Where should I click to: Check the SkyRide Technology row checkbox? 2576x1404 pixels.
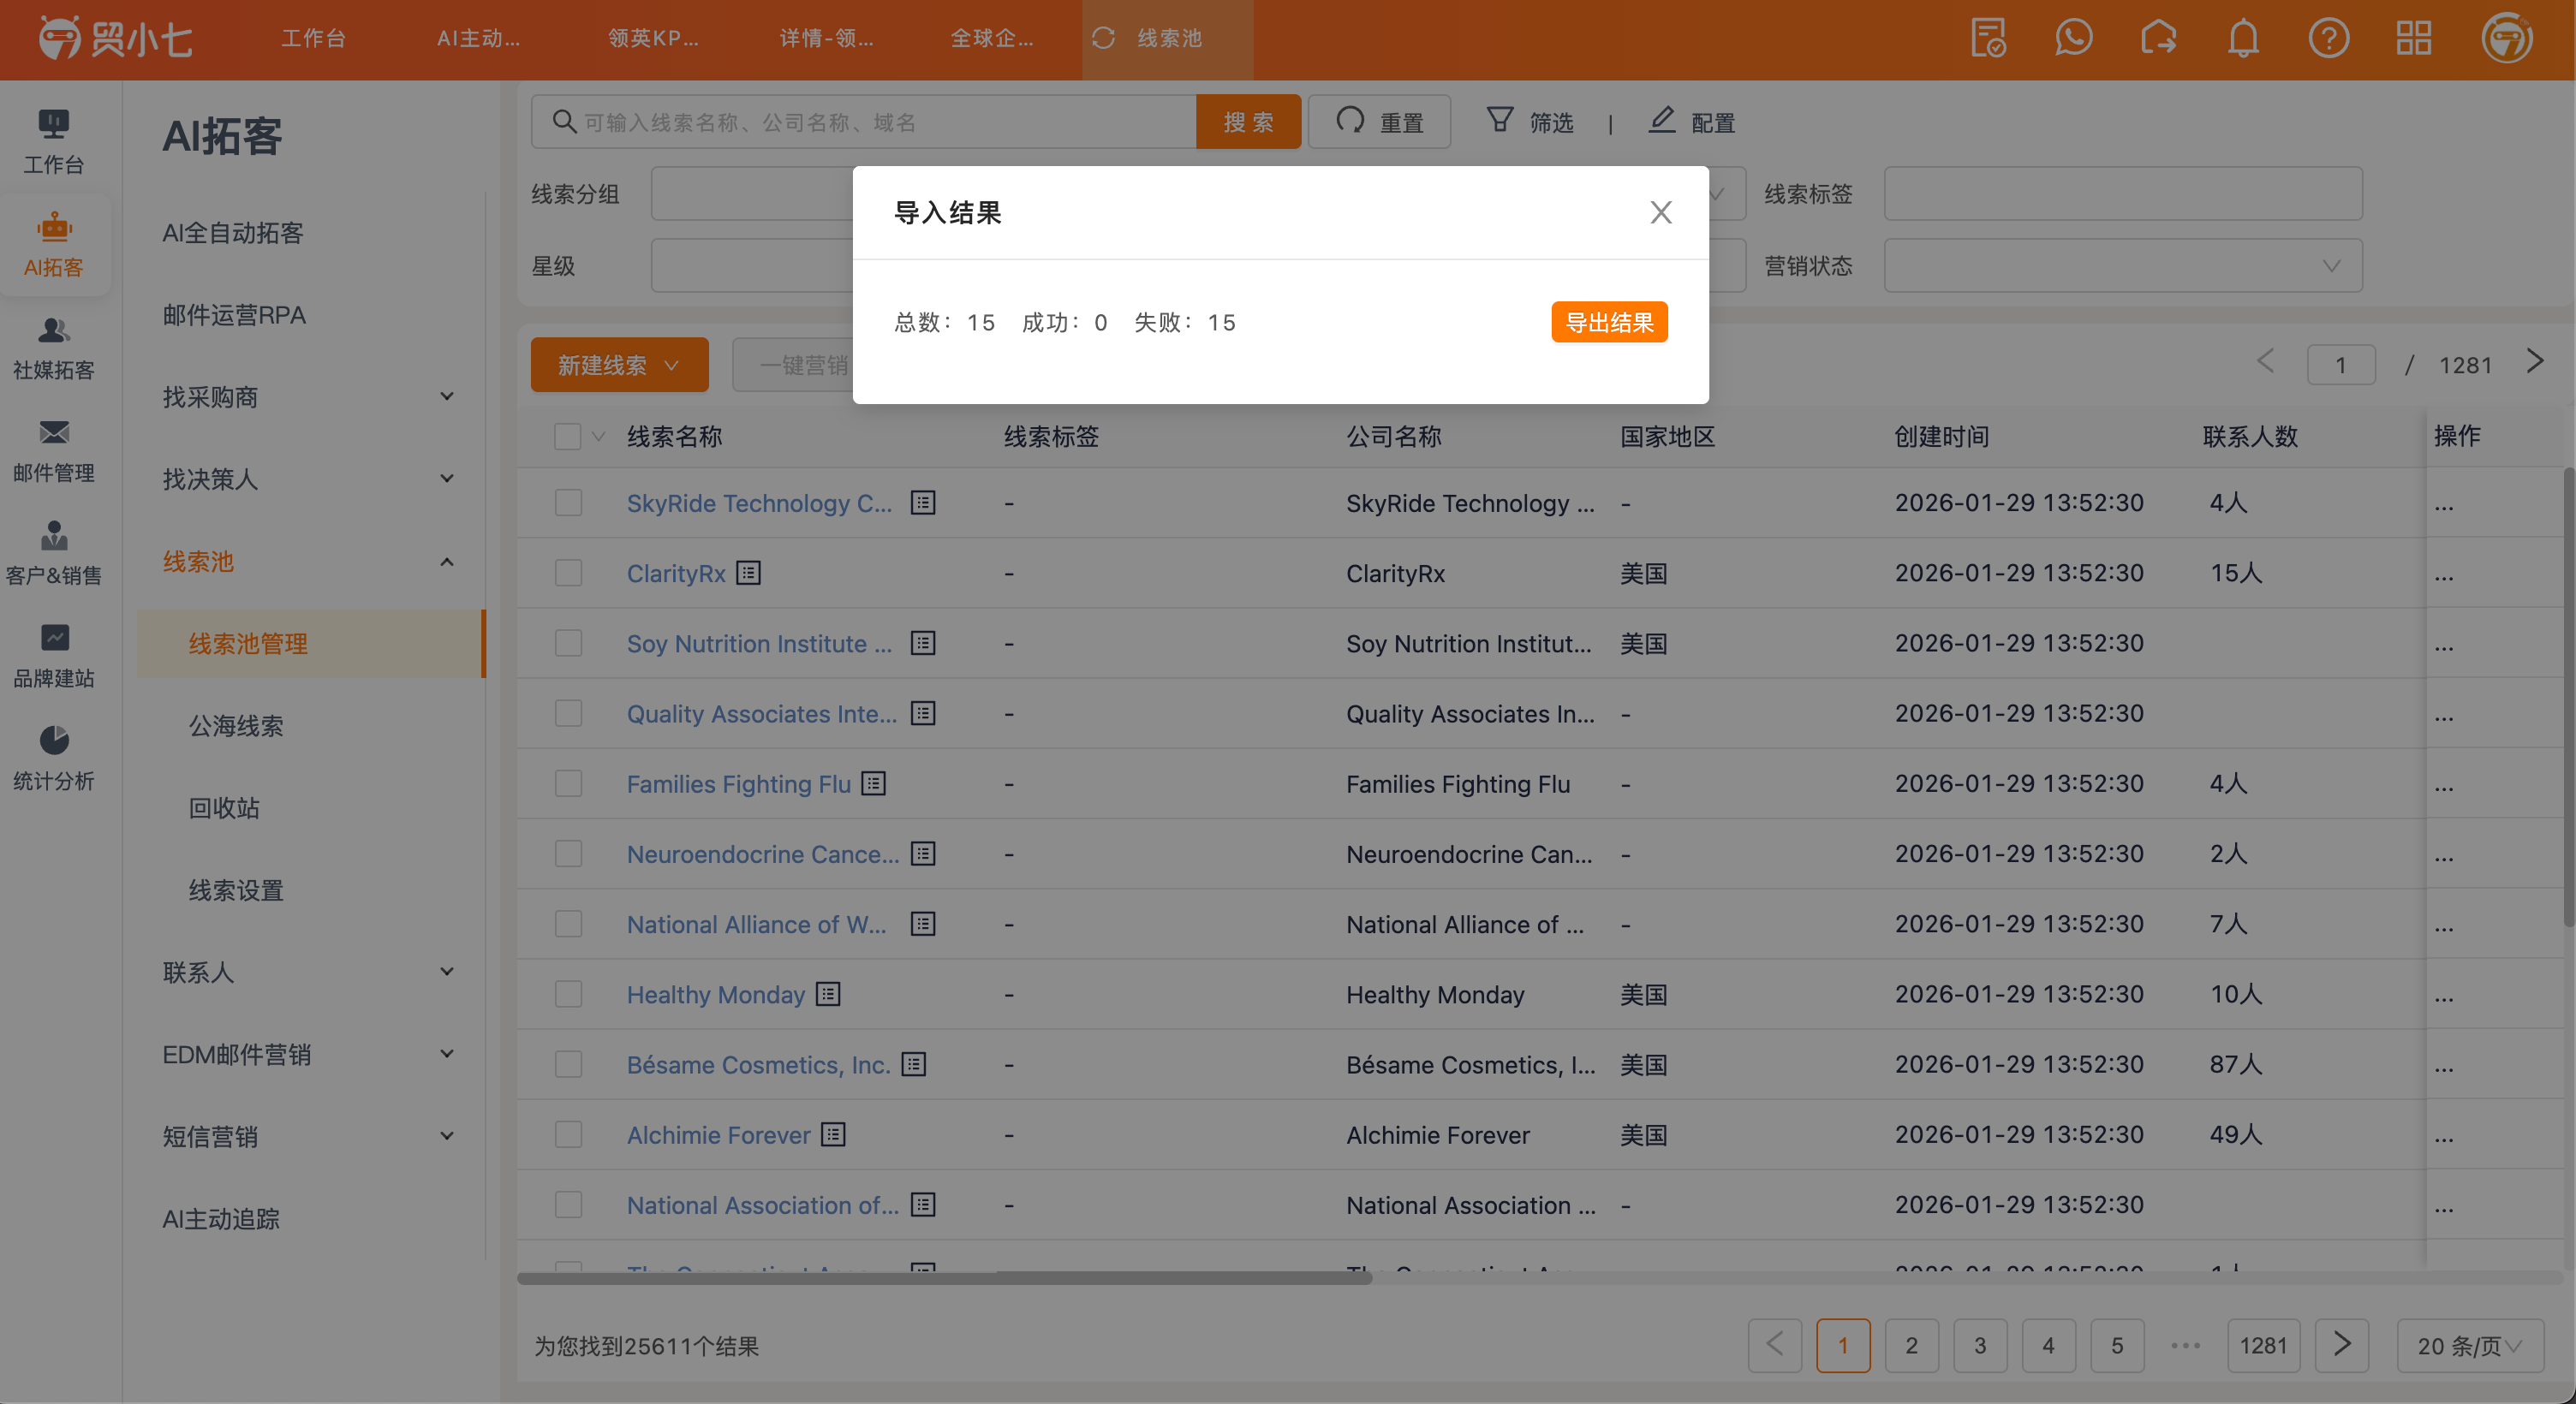[x=568, y=503]
